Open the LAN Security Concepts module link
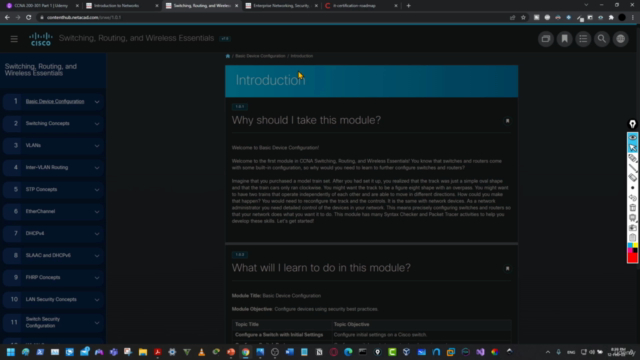This screenshot has width=640, height=360. pyautogui.click(x=51, y=299)
